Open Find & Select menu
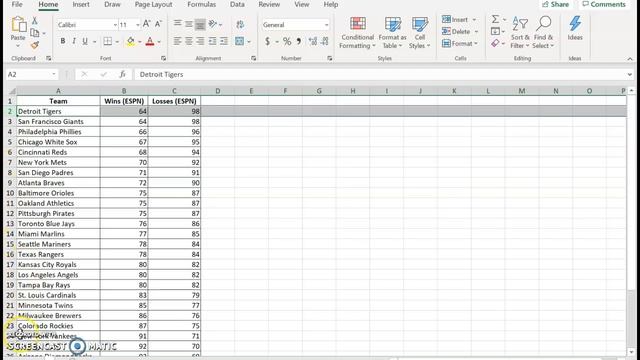This screenshot has height=360, width=640. (x=543, y=33)
